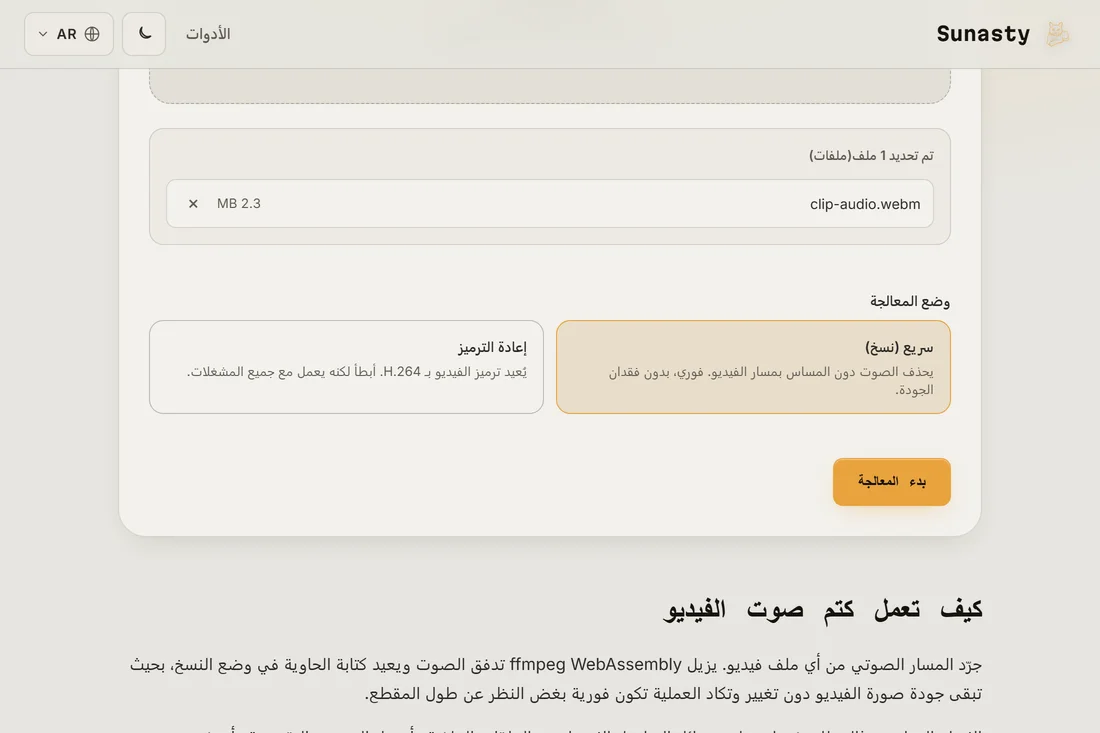Toggle dark mode with the moon icon
This screenshot has height=733, width=1100.
pos(144,34)
